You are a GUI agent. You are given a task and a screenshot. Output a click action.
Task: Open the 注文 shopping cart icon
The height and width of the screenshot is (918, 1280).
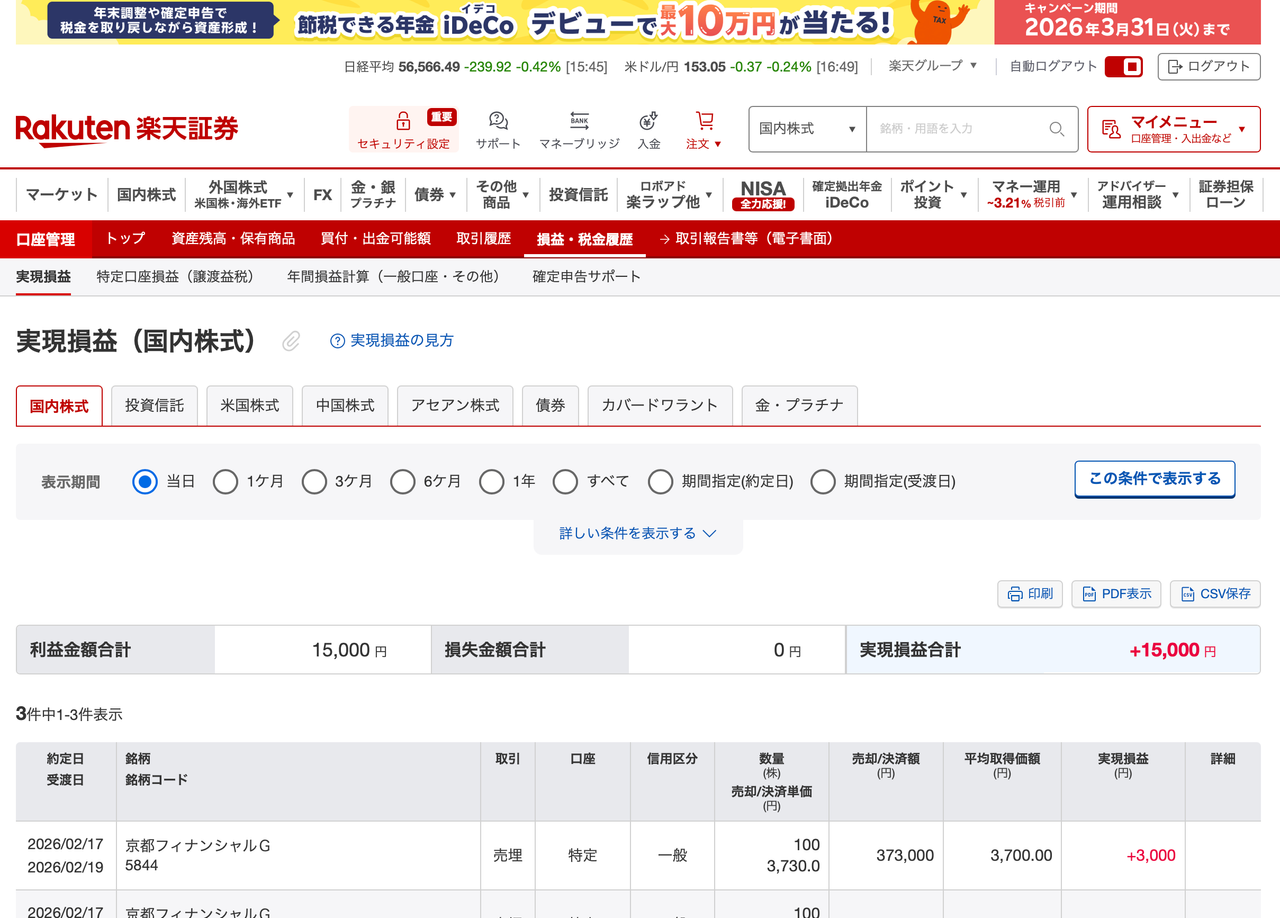tap(703, 118)
